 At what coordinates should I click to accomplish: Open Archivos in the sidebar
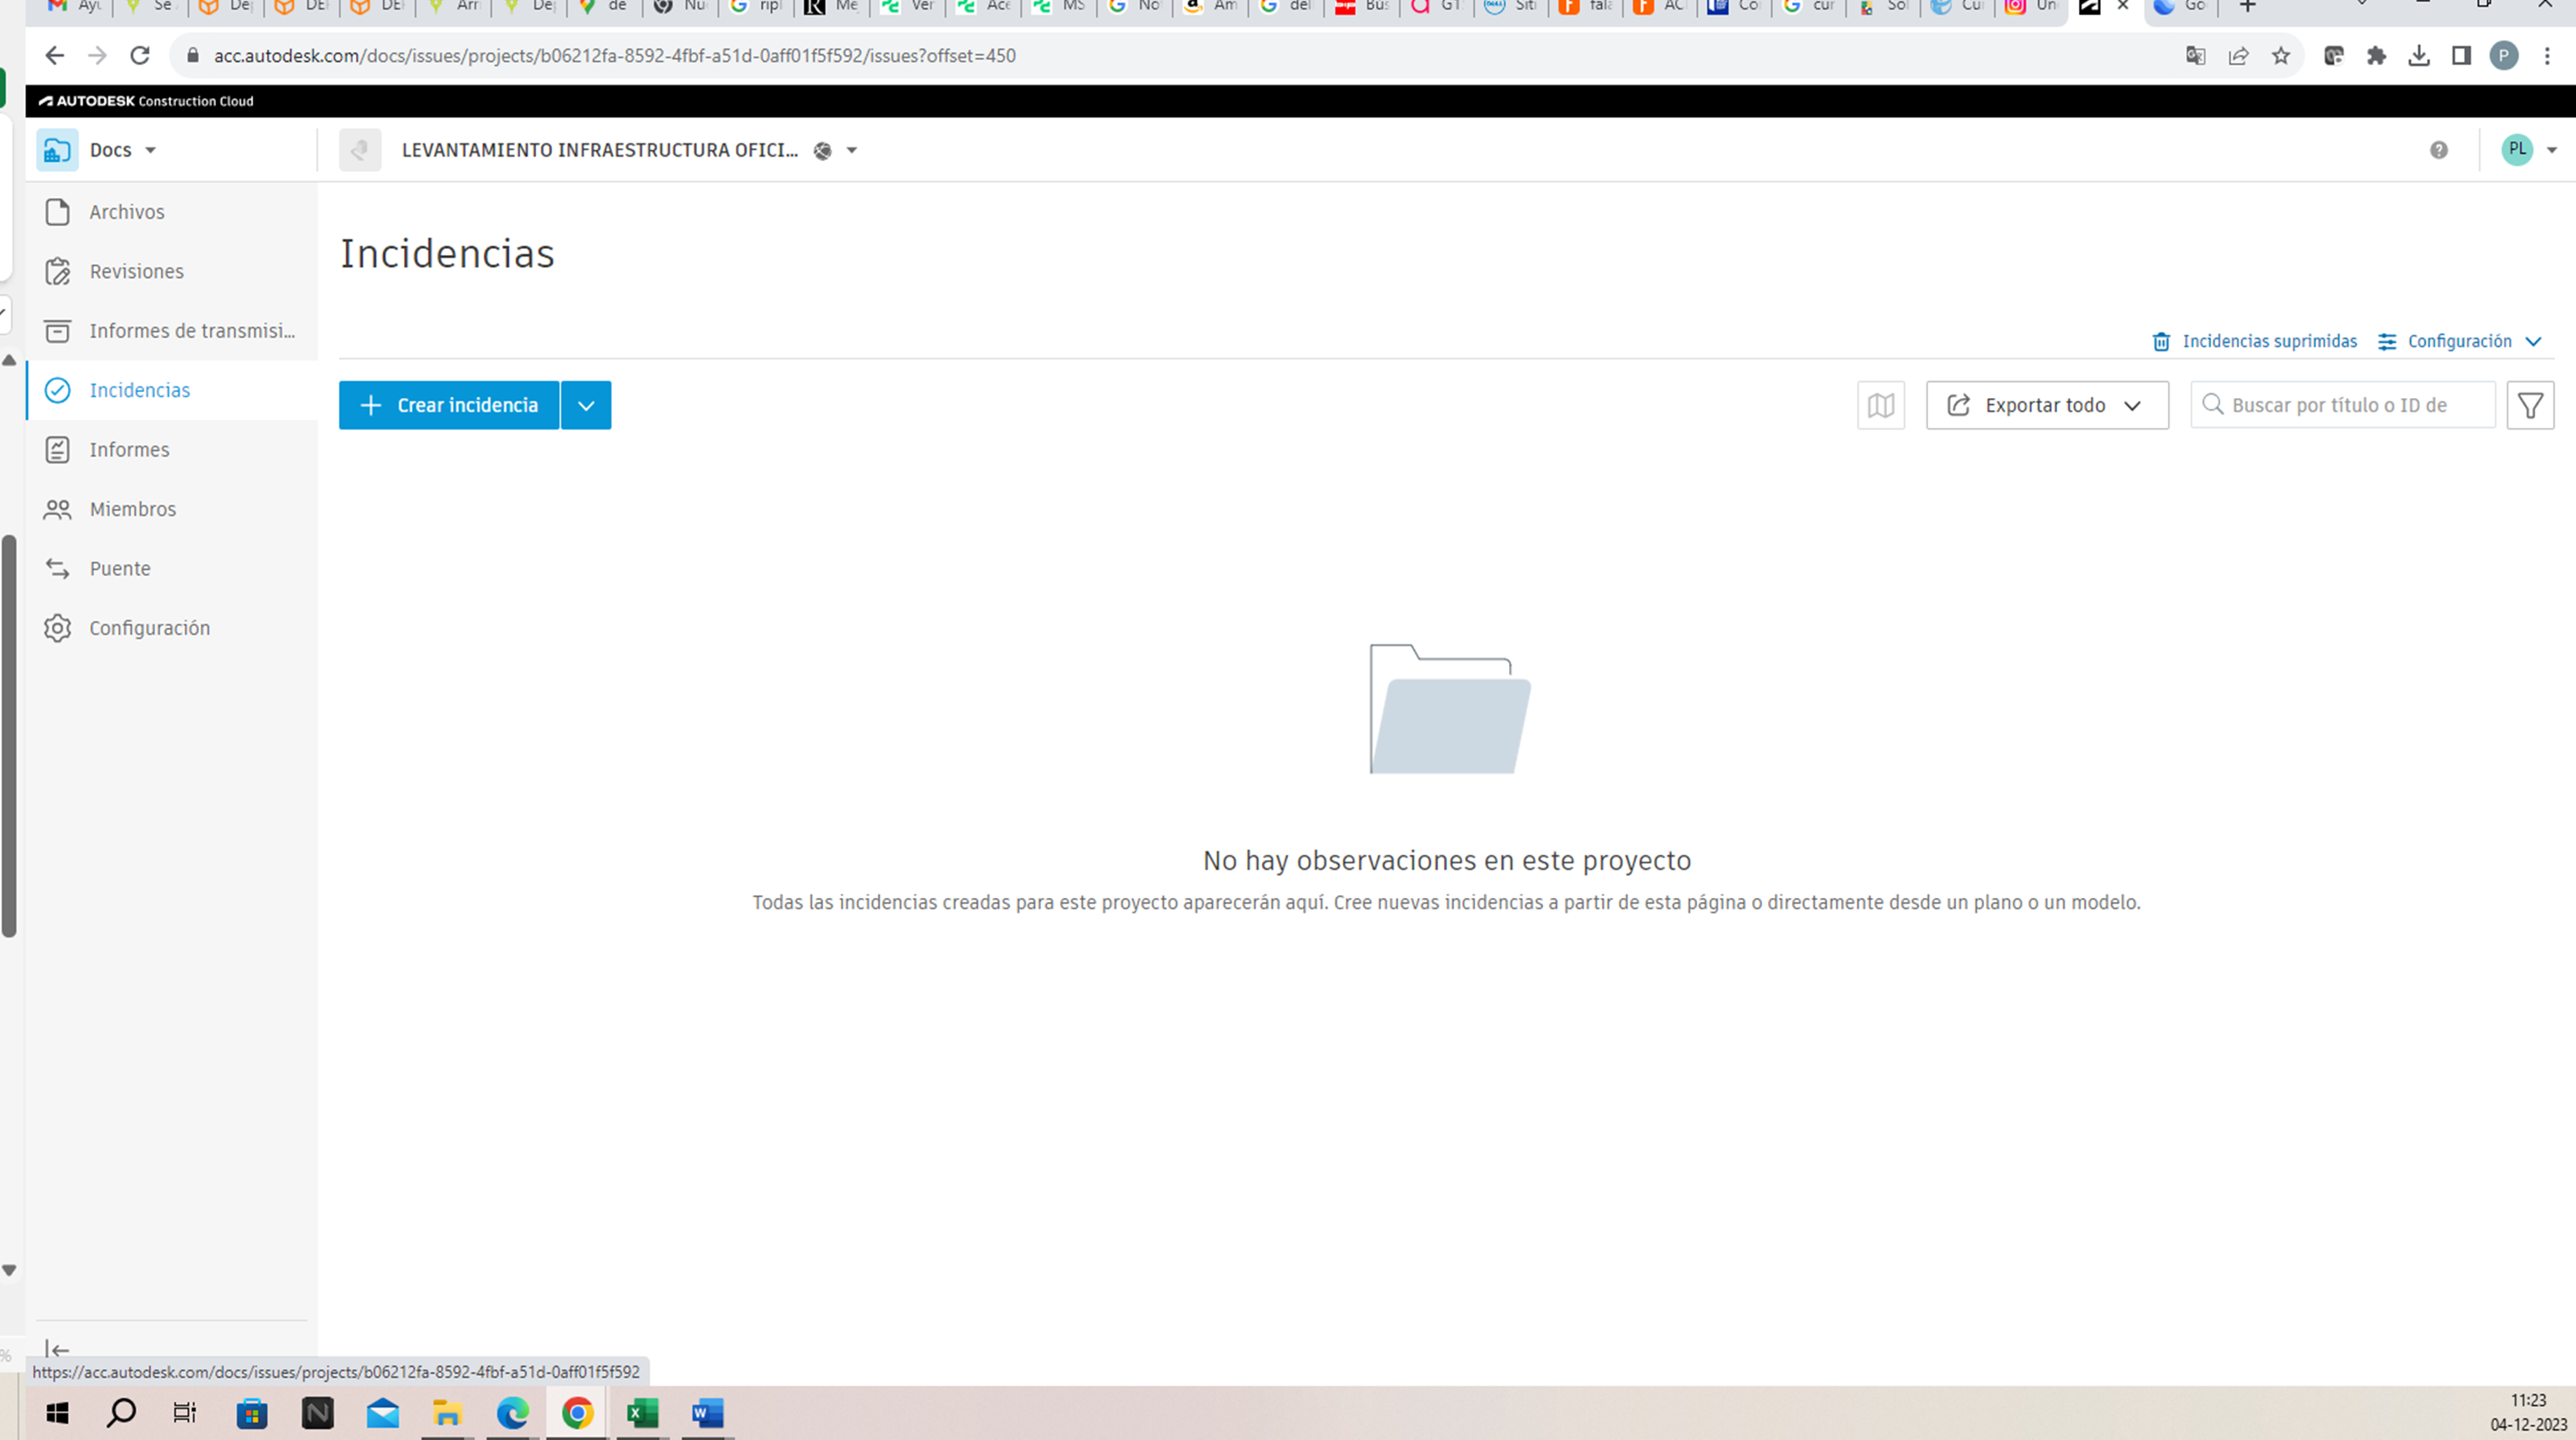pyautogui.click(x=127, y=212)
